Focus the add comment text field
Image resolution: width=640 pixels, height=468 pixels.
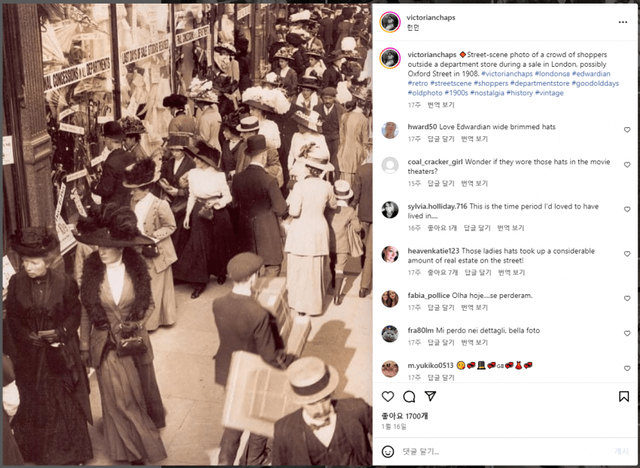504,451
